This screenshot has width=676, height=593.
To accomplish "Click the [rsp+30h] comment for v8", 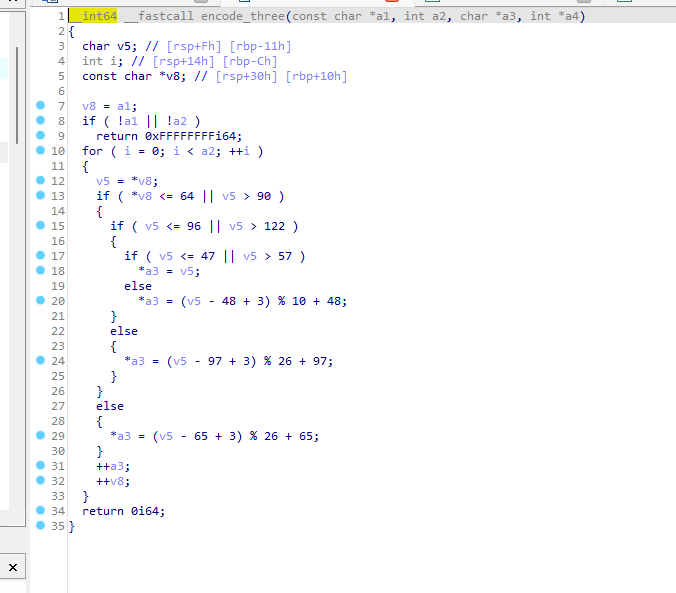I will (x=244, y=76).
